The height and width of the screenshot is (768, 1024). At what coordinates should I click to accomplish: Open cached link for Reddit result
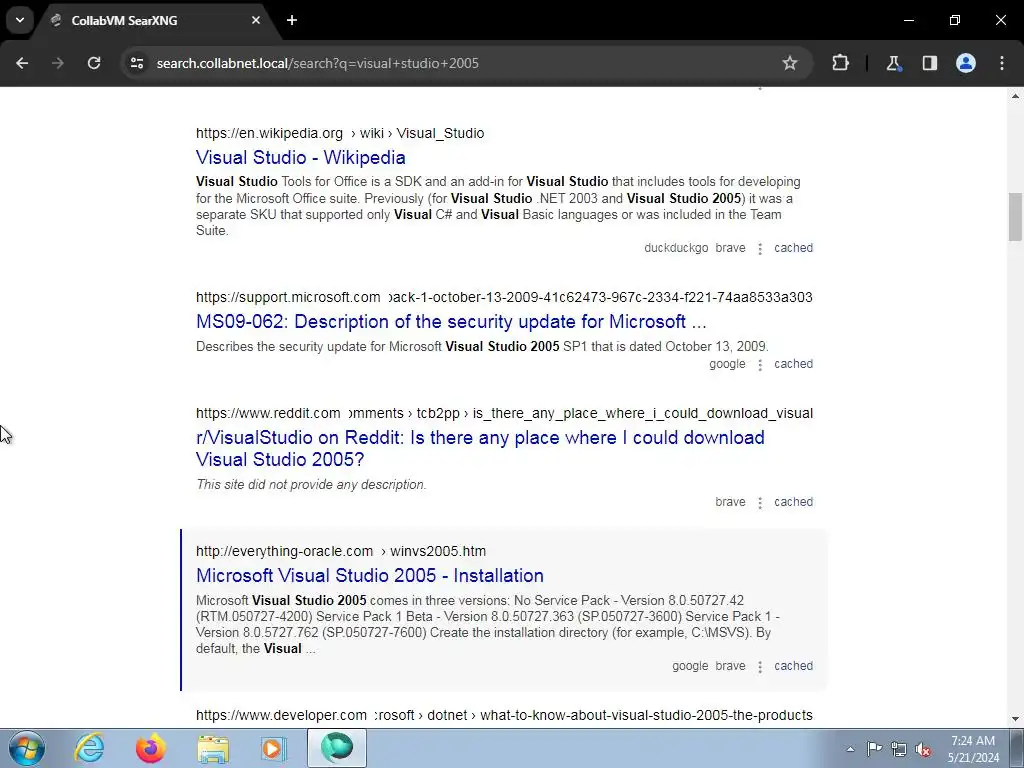coord(793,502)
